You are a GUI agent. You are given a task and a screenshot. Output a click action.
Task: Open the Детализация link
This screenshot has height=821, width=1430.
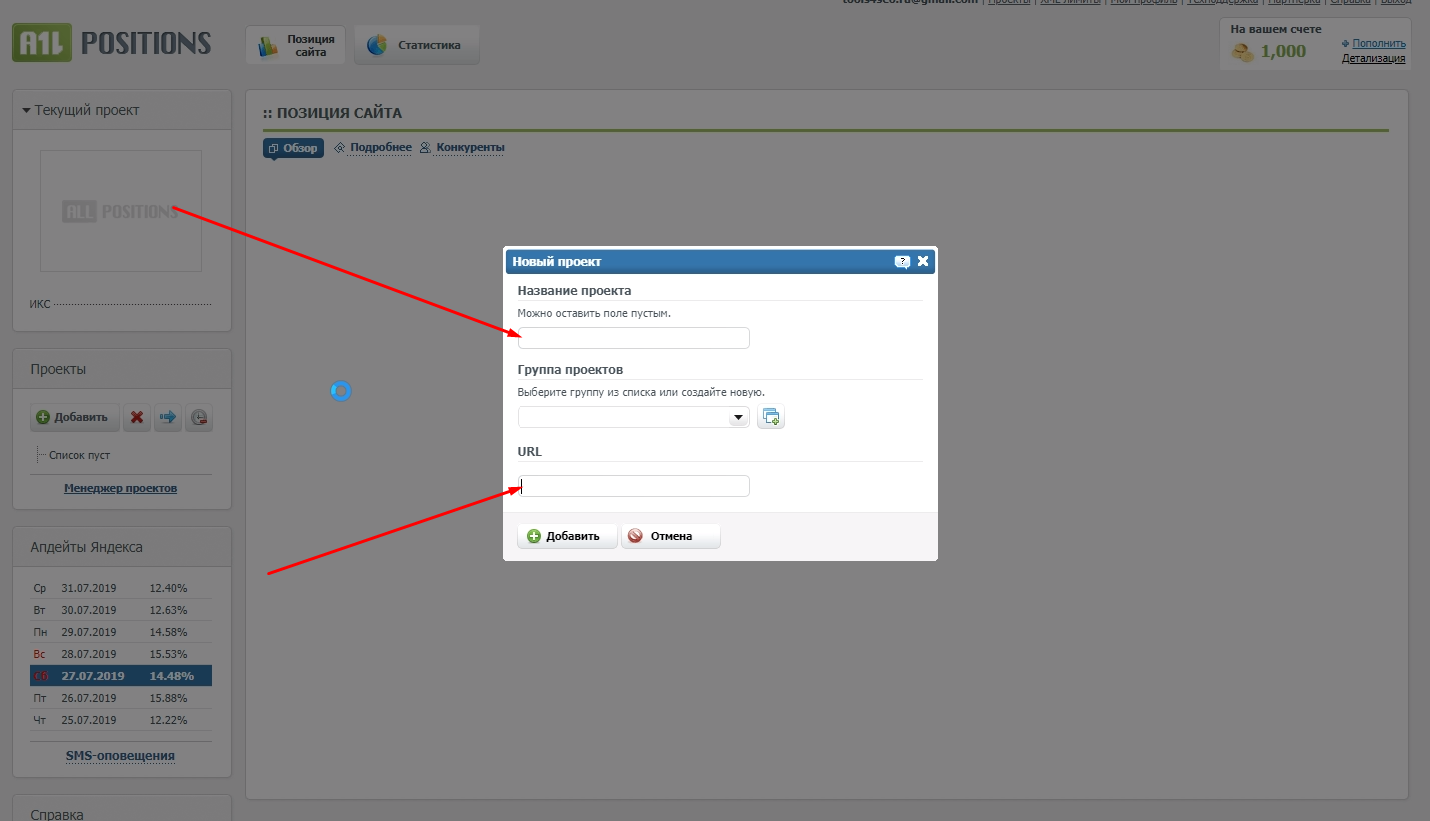point(1373,58)
